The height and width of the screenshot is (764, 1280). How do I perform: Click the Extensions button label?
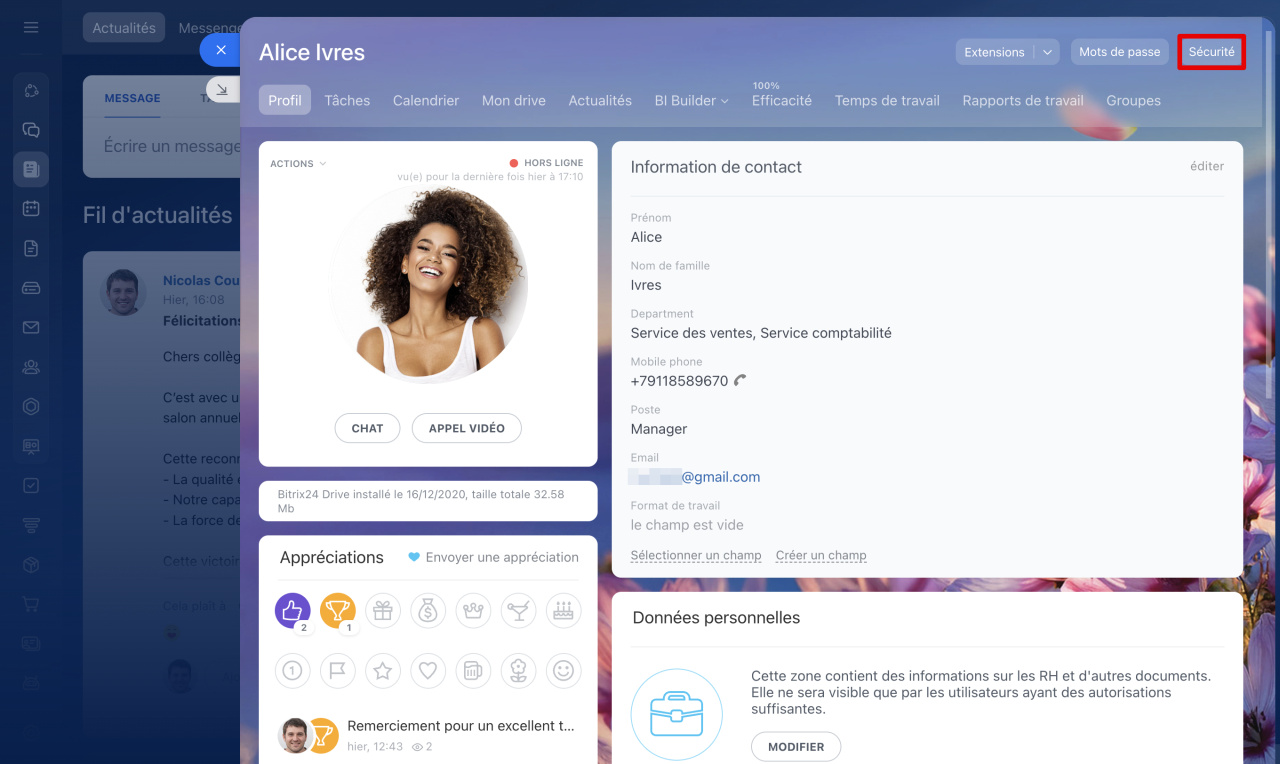pos(994,52)
